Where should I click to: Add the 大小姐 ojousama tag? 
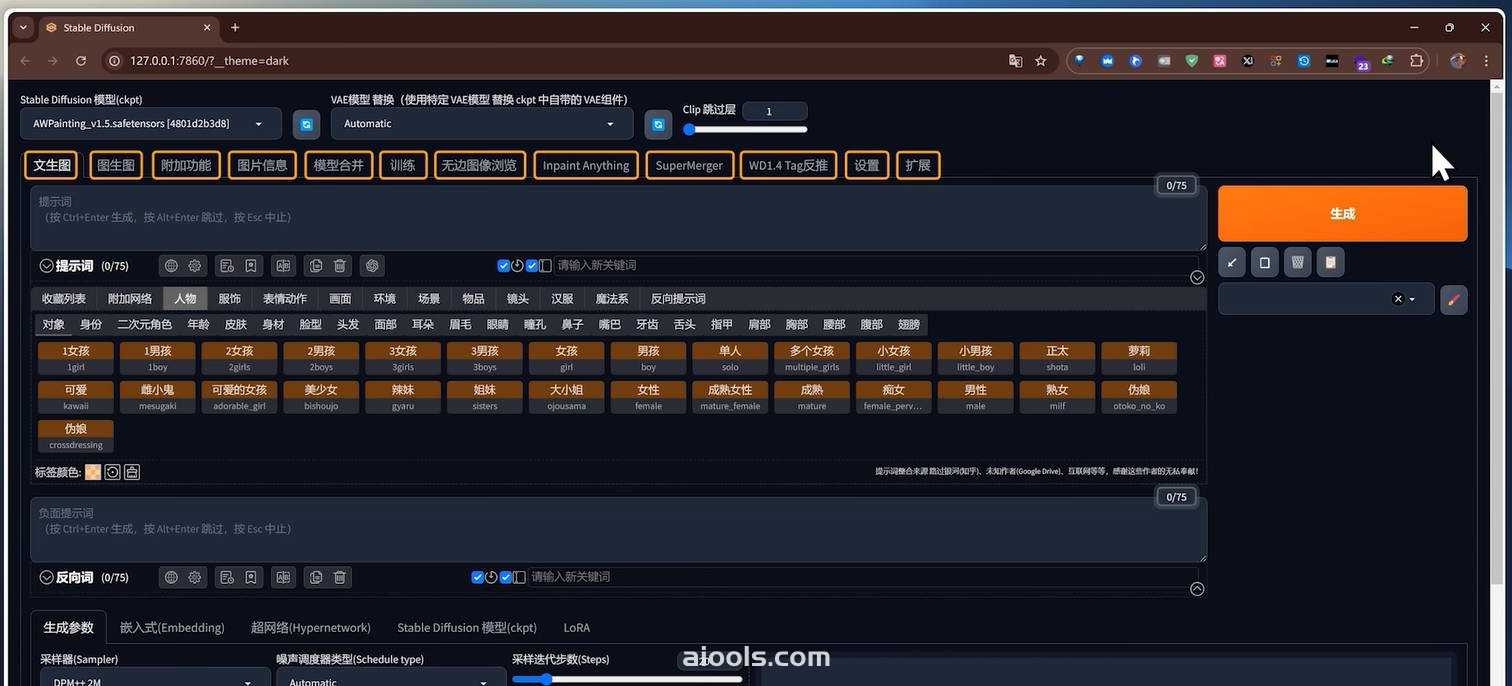566,397
